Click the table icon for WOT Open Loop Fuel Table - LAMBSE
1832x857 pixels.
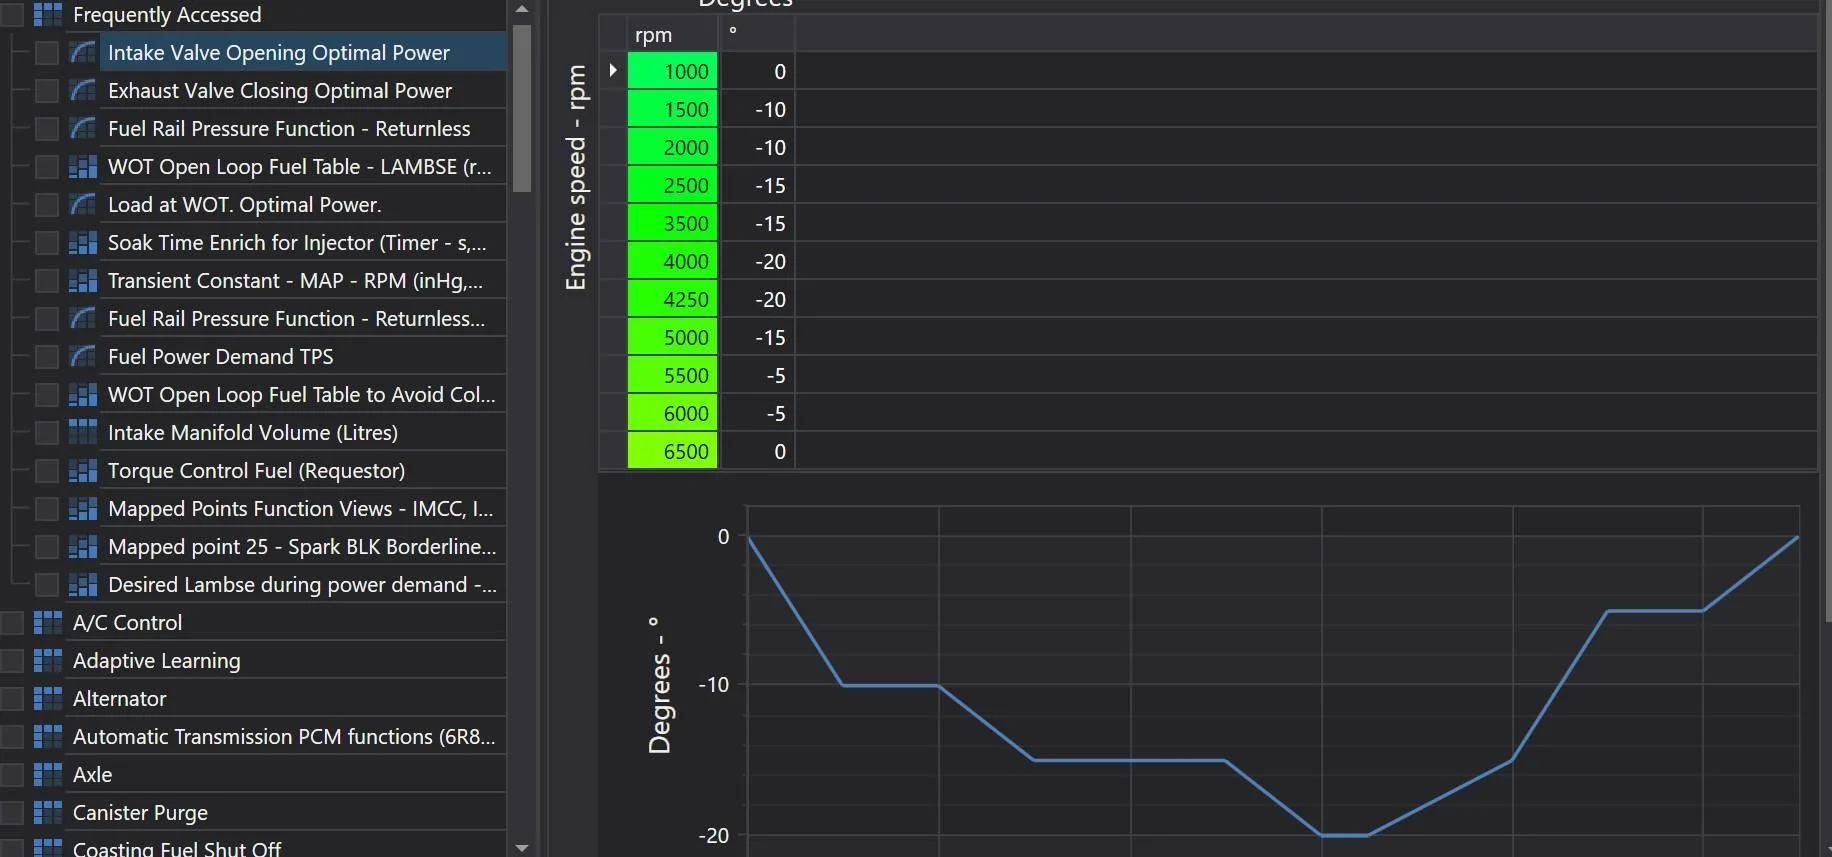pos(83,166)
